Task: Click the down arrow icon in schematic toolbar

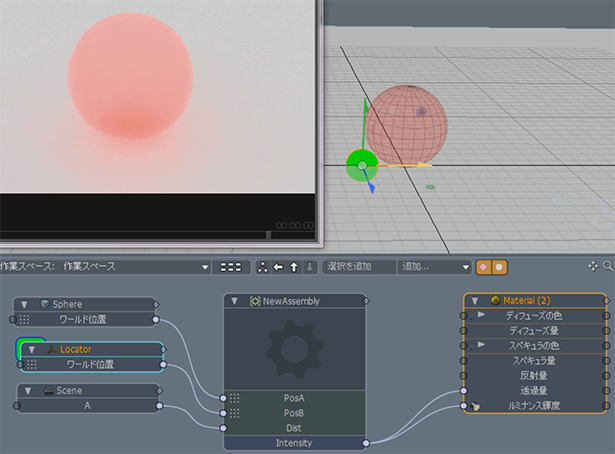Action: pyautogui.click(x=309, y=267)
